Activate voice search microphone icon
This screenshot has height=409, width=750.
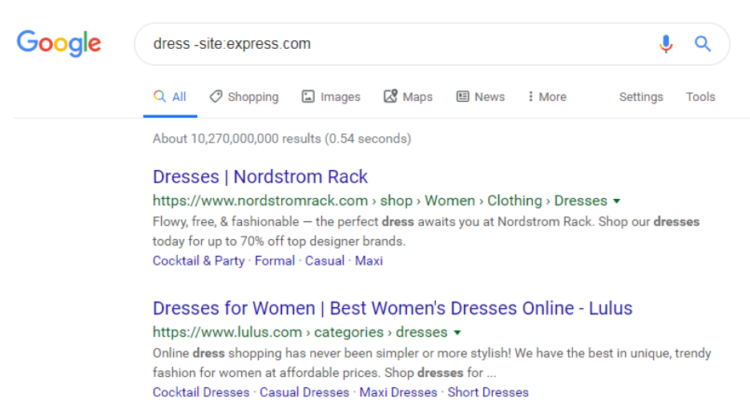(x=666, y=44)
